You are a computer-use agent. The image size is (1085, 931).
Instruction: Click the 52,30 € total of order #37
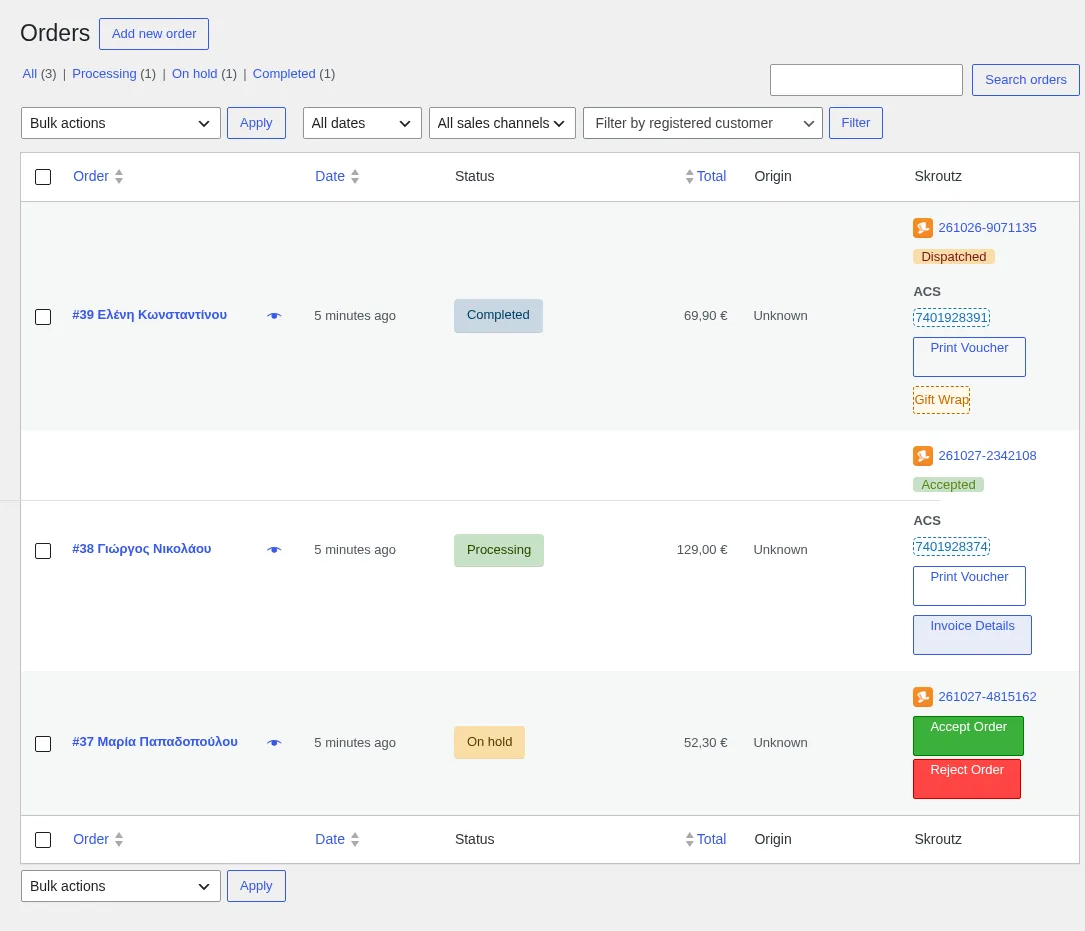(705, 743)
